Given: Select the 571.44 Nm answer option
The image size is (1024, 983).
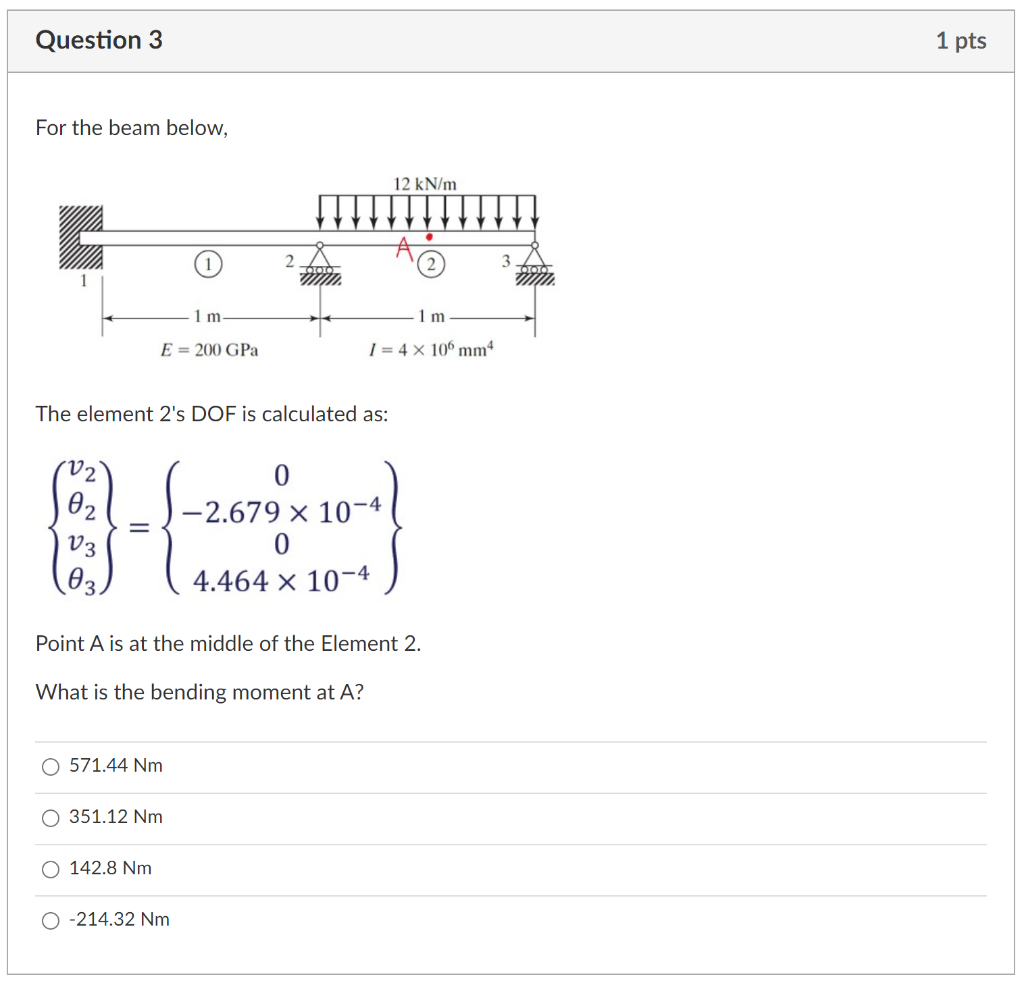Looking at the screenshot, I should coord(50,767).
